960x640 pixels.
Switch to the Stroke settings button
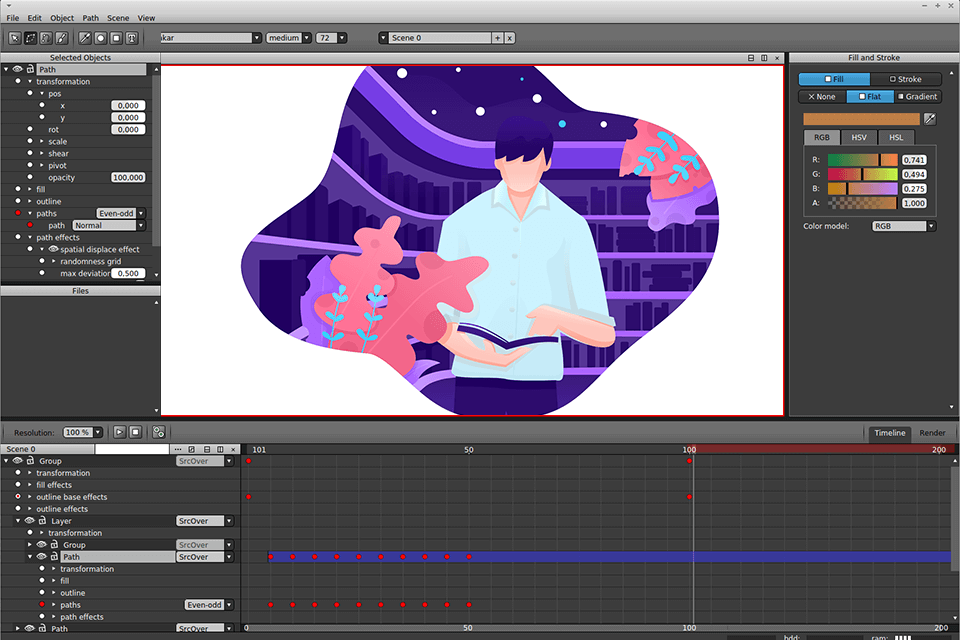point(906,79)
